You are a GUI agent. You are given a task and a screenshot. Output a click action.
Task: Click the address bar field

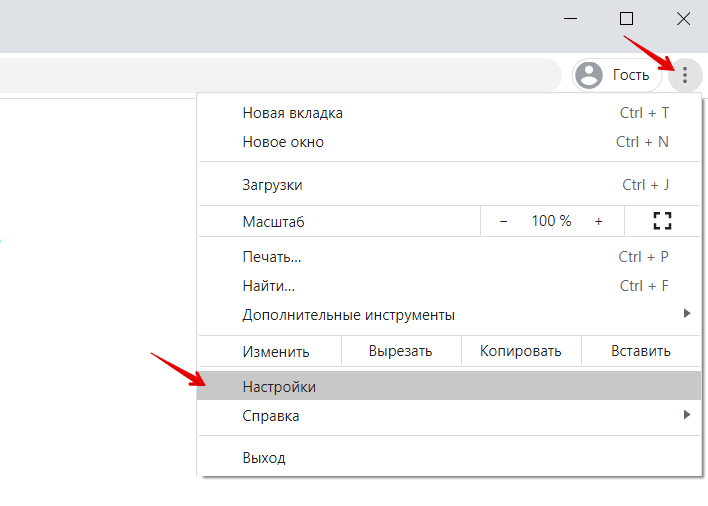[x=280, y=75]
